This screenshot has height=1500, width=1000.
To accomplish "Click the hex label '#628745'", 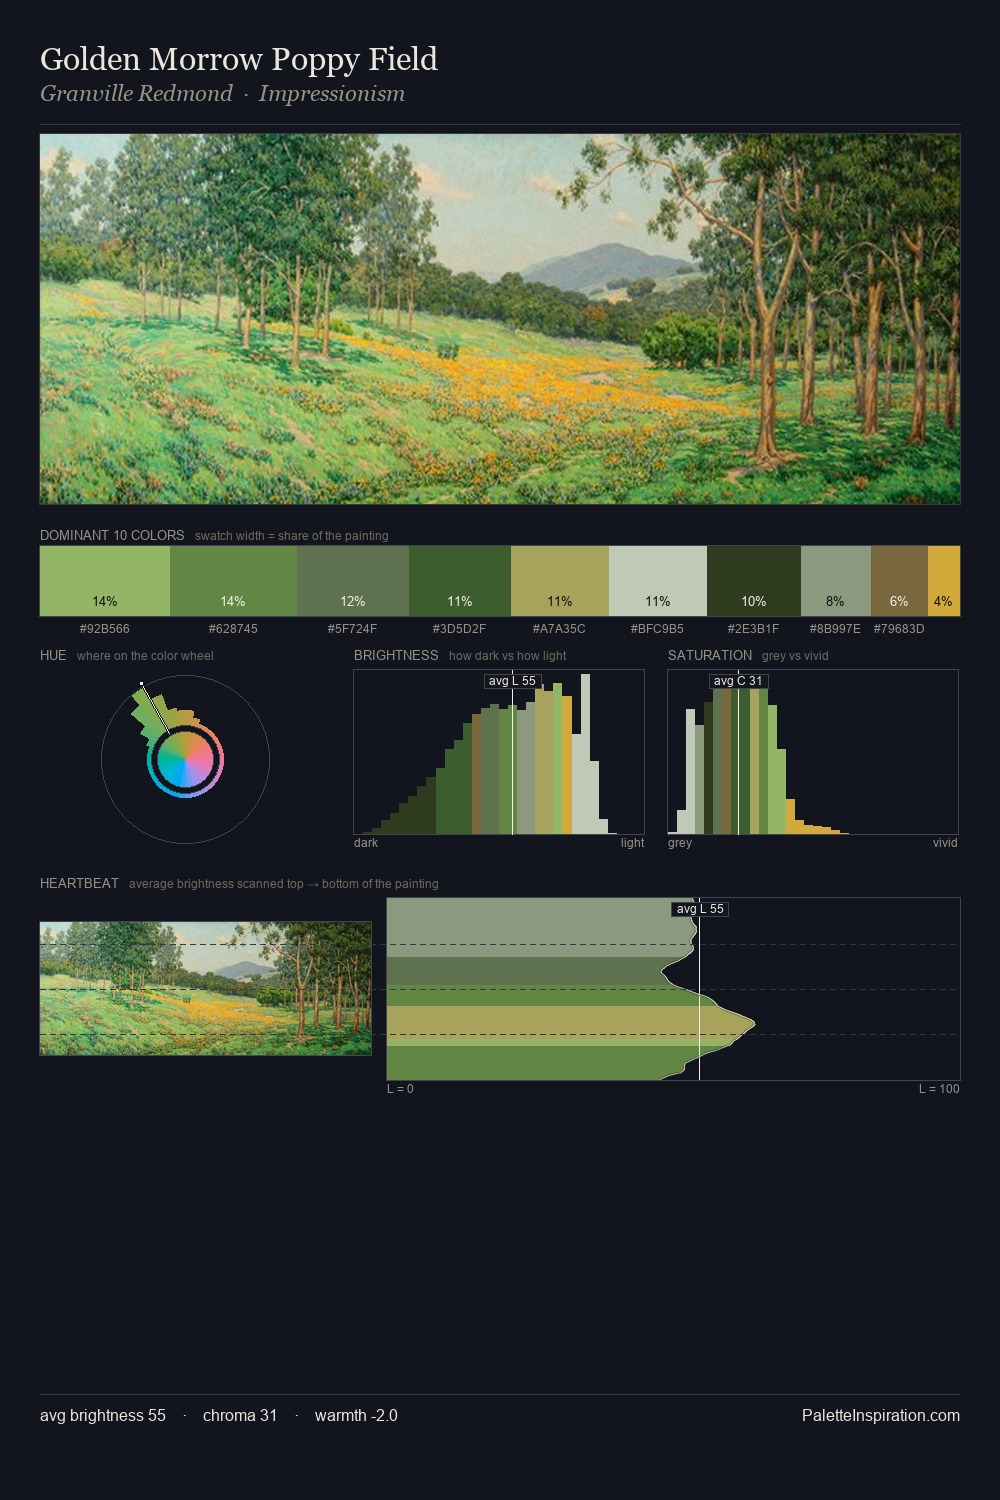I will tap(233, 629).
